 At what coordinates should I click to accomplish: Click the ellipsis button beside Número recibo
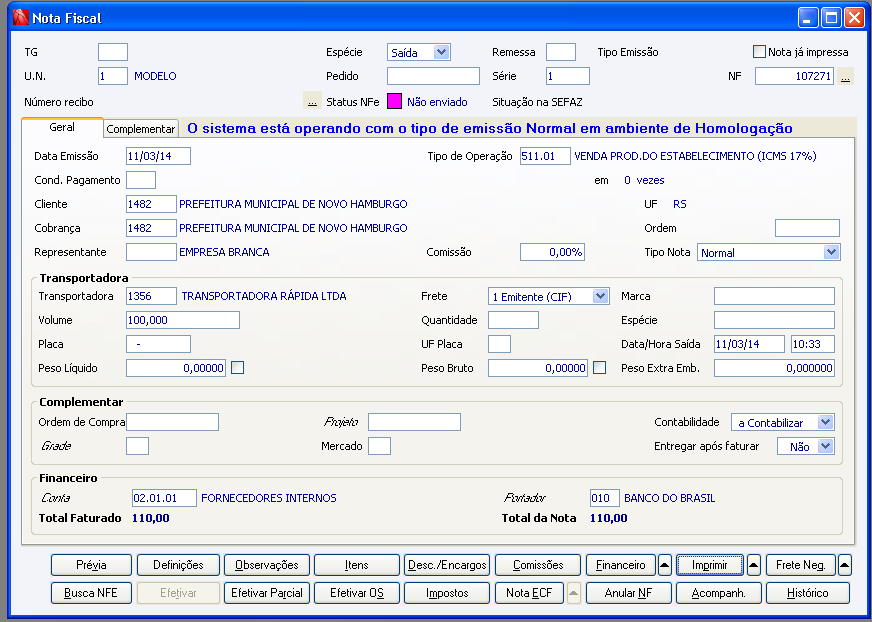click(x=313, y=101)
